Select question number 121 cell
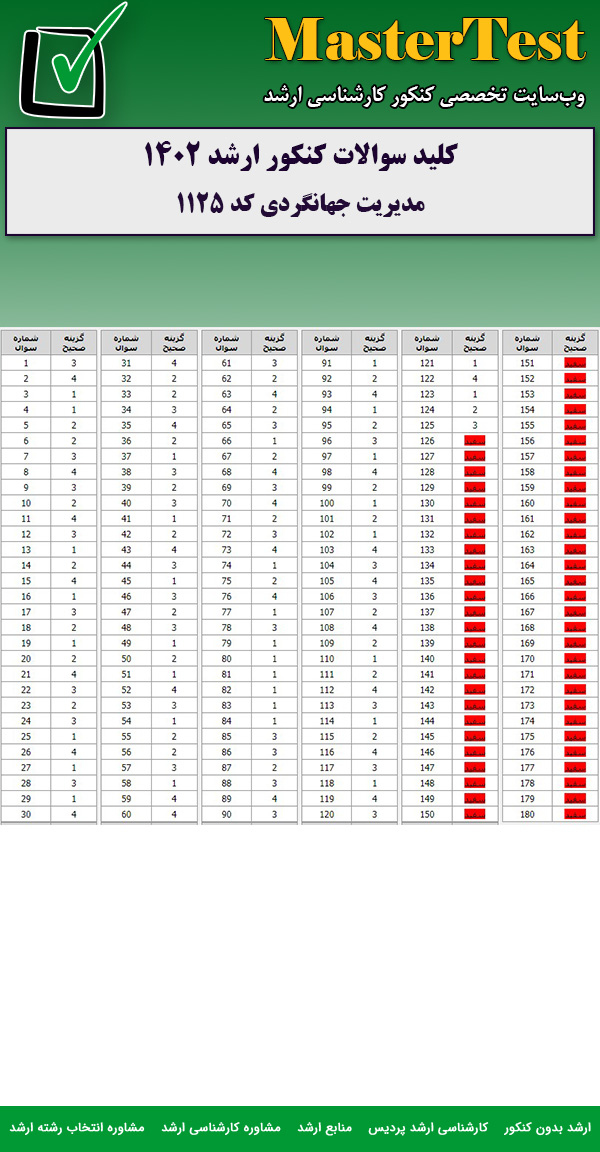This screenshot has height=1152, width=600. 427,364
